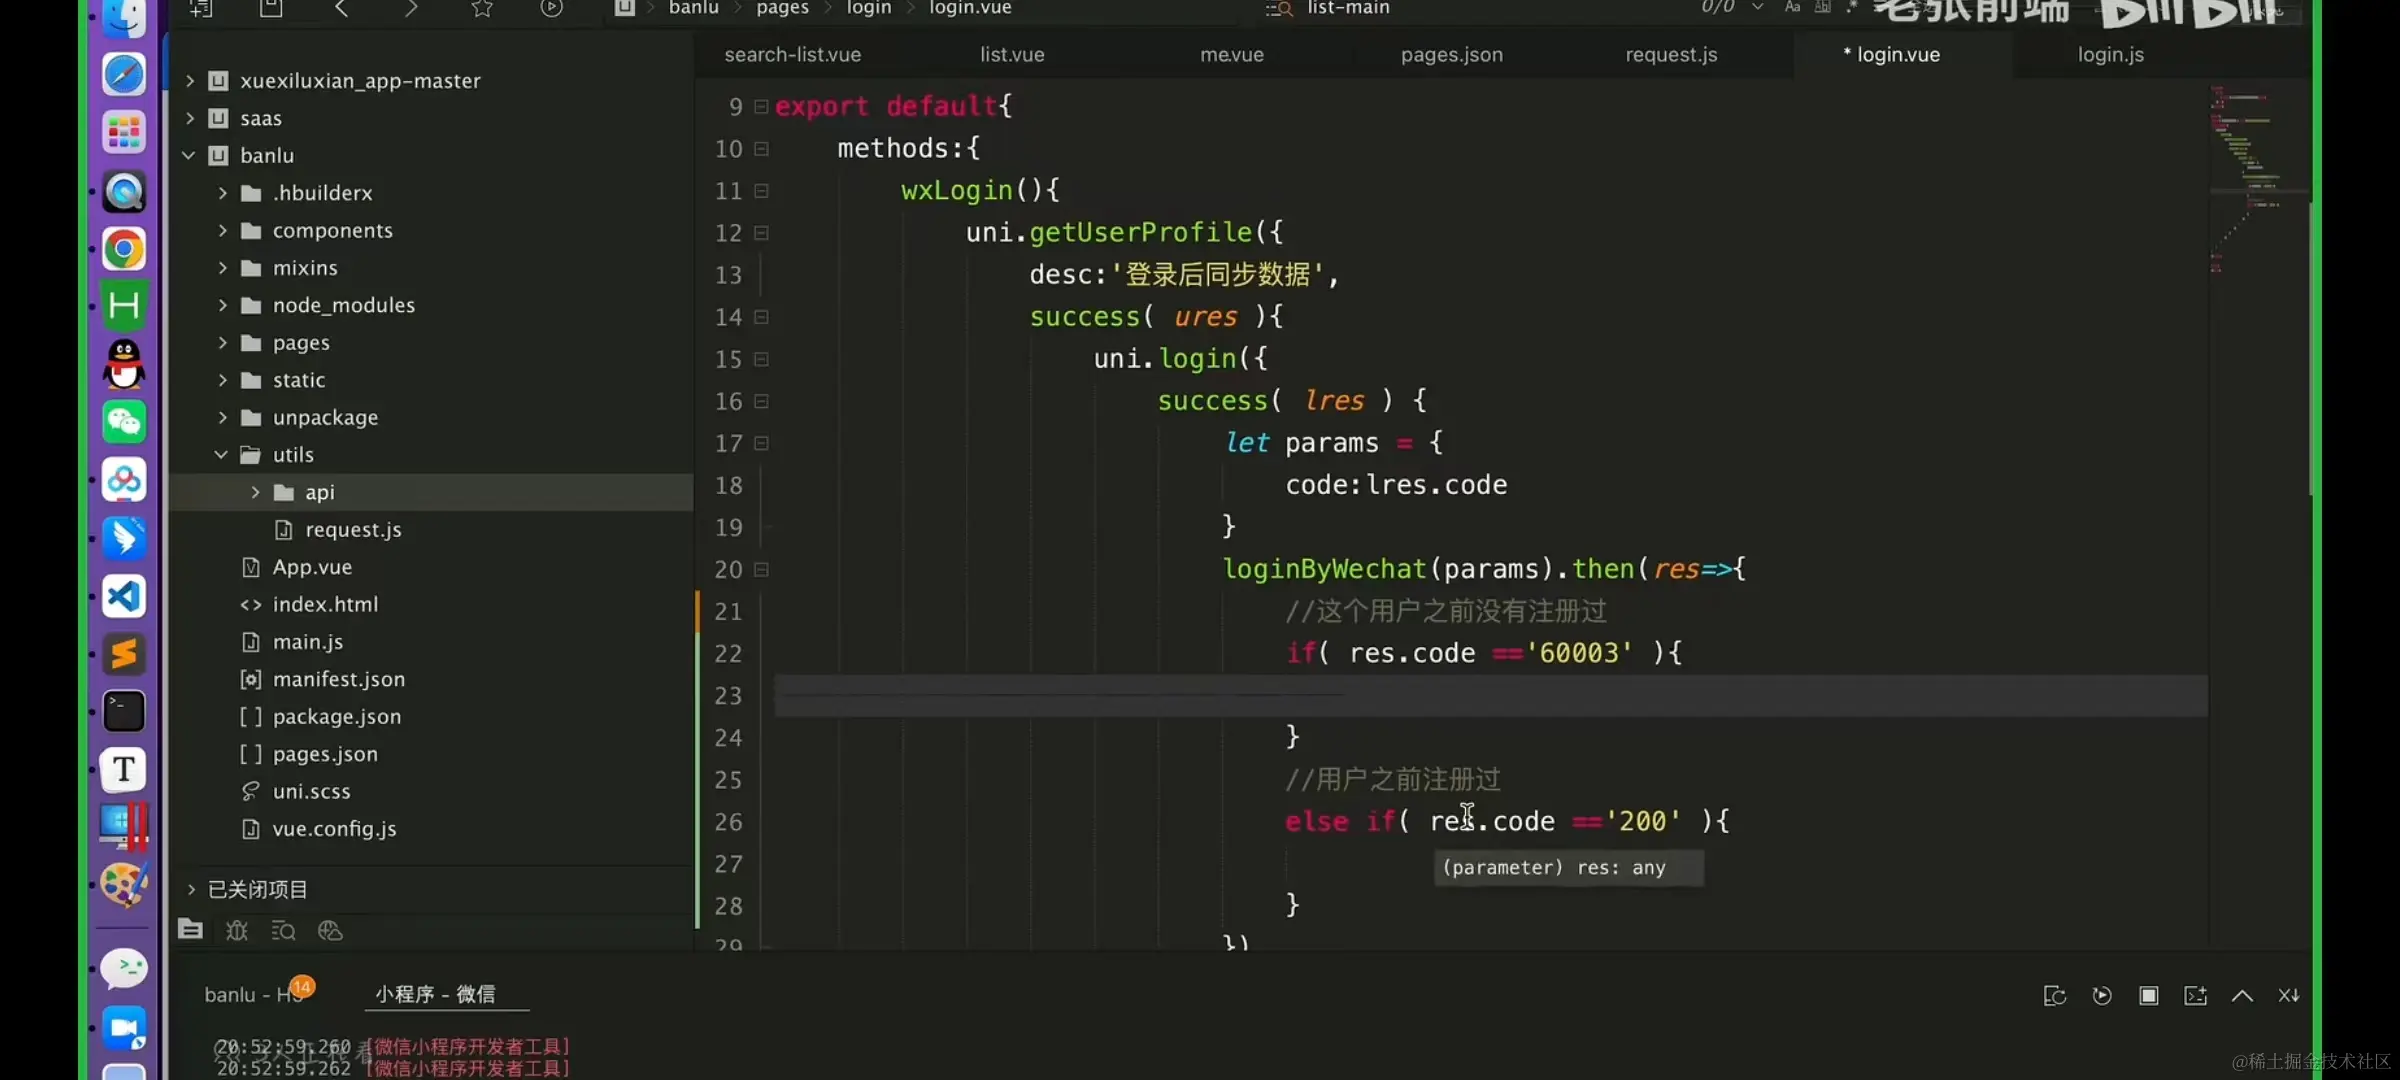The width and height of the screenshot is (2400, 1080).
Task: Click the debug bug icon below file tree
Action: [237, 931]
